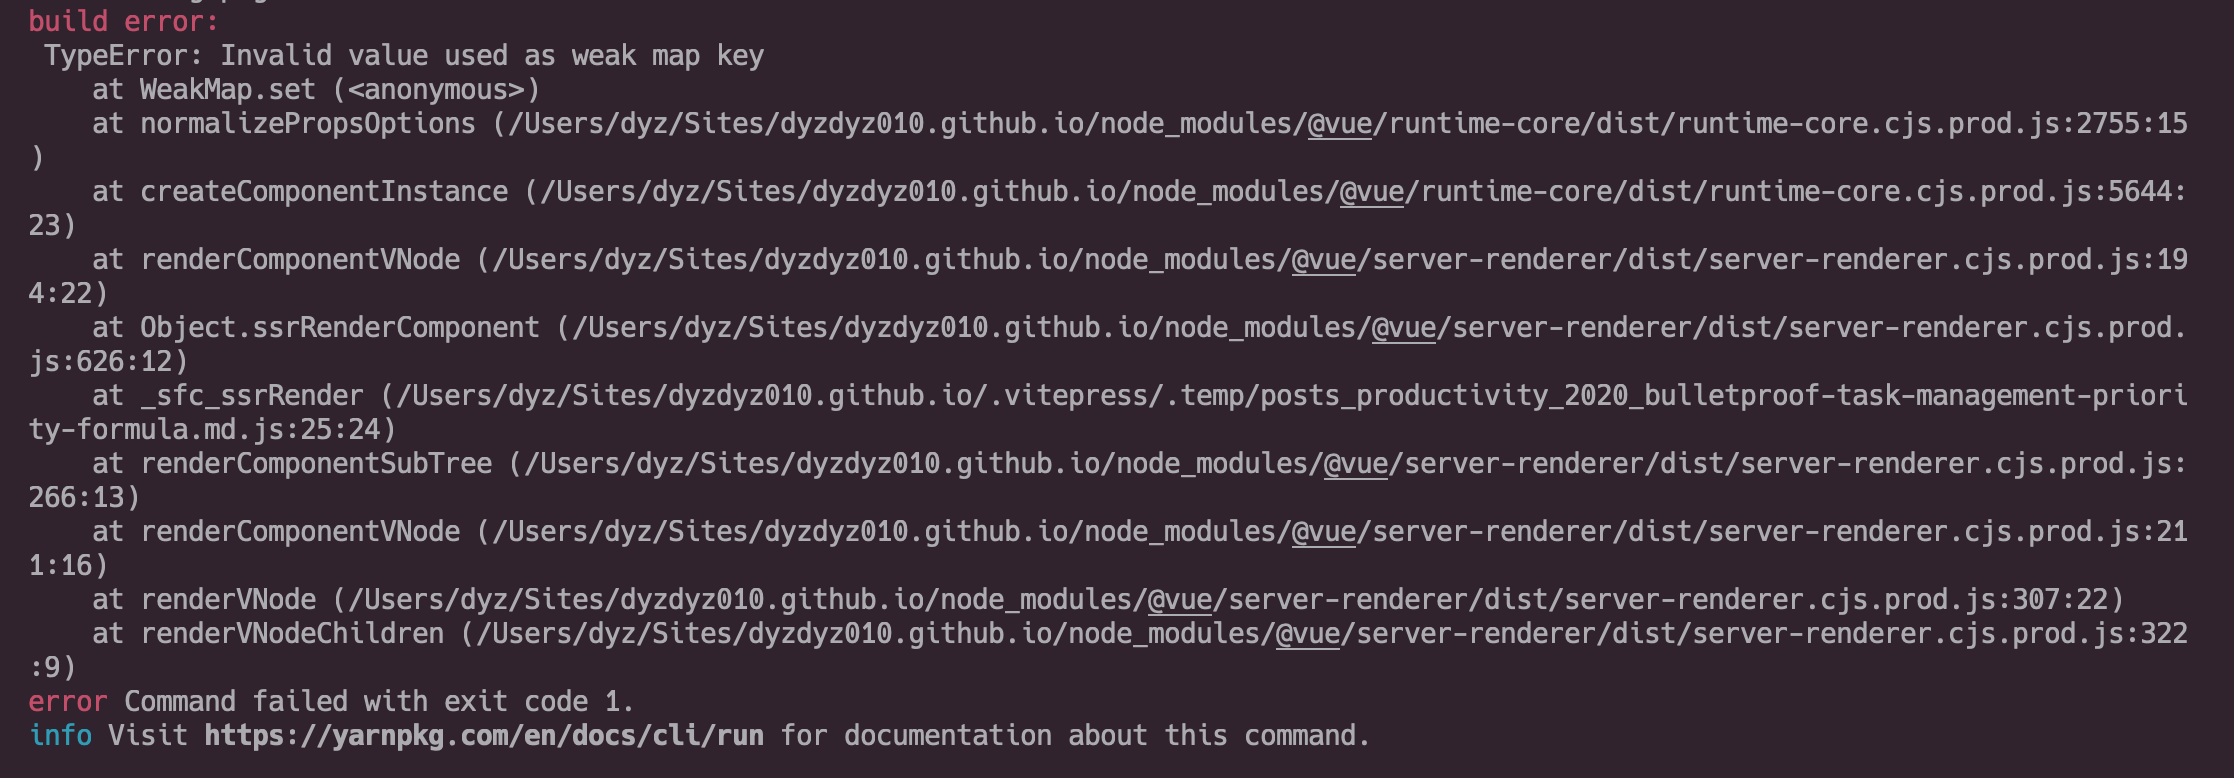Click the blue "info" label
This screenshot has width=2234, height=778.
coord(60,736)
